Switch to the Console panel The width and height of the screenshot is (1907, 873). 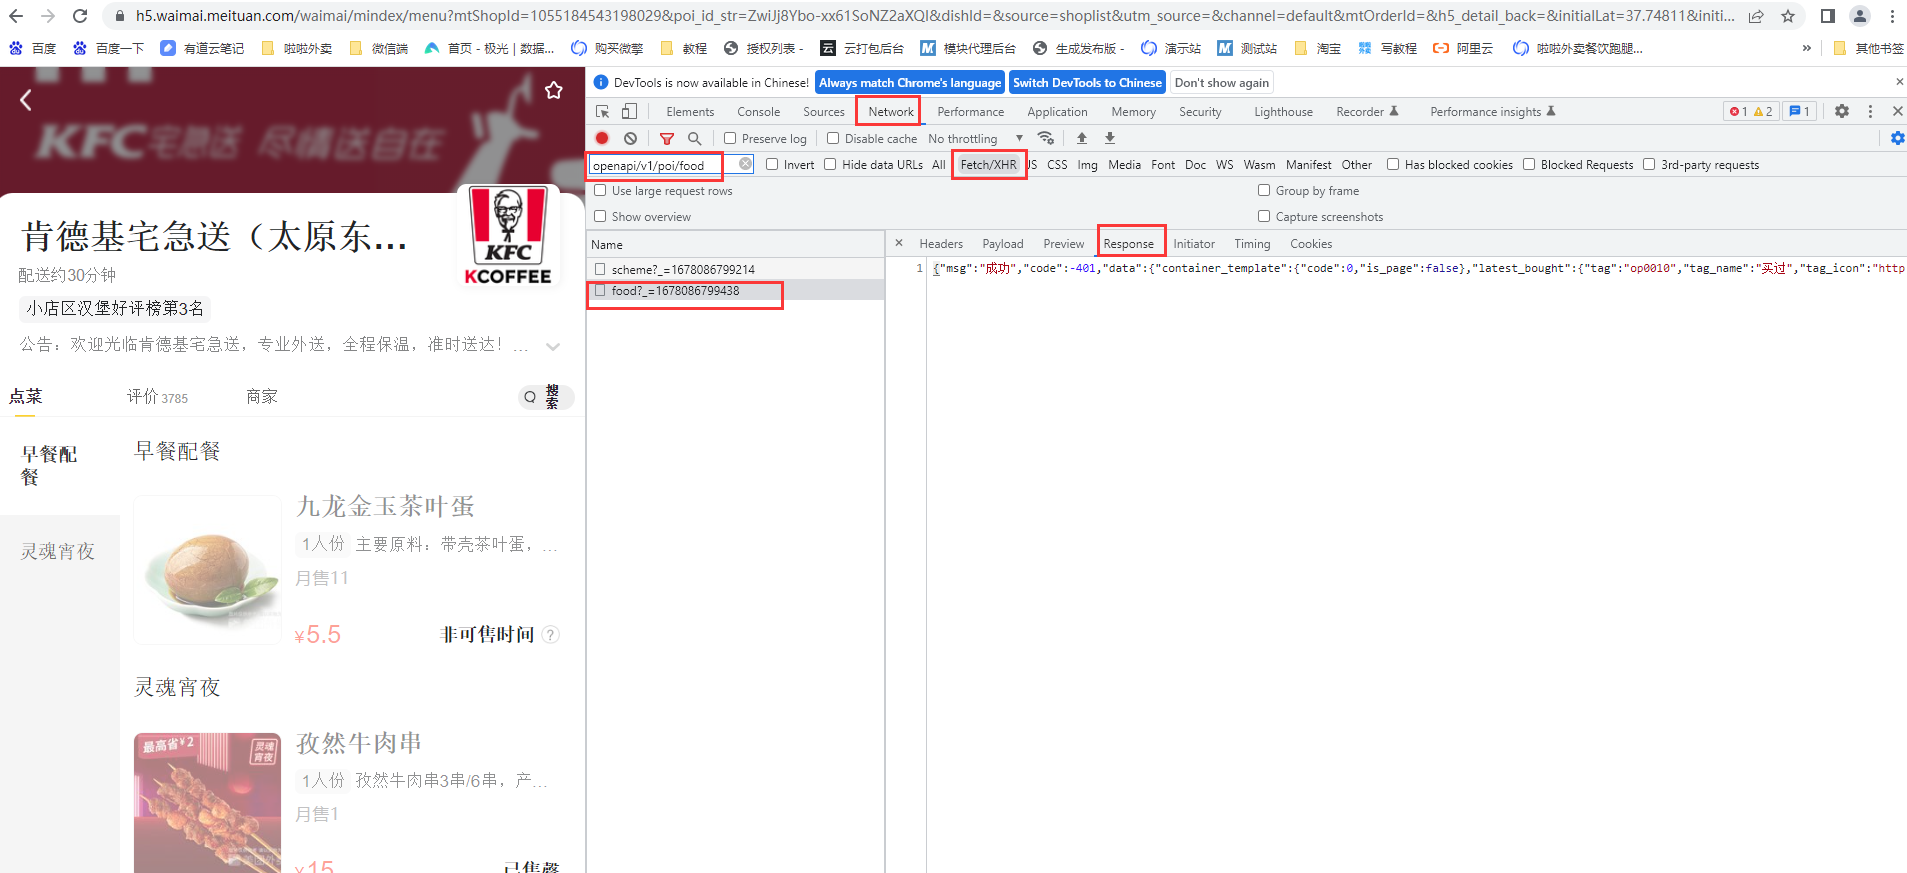click(x=758, y=111)
